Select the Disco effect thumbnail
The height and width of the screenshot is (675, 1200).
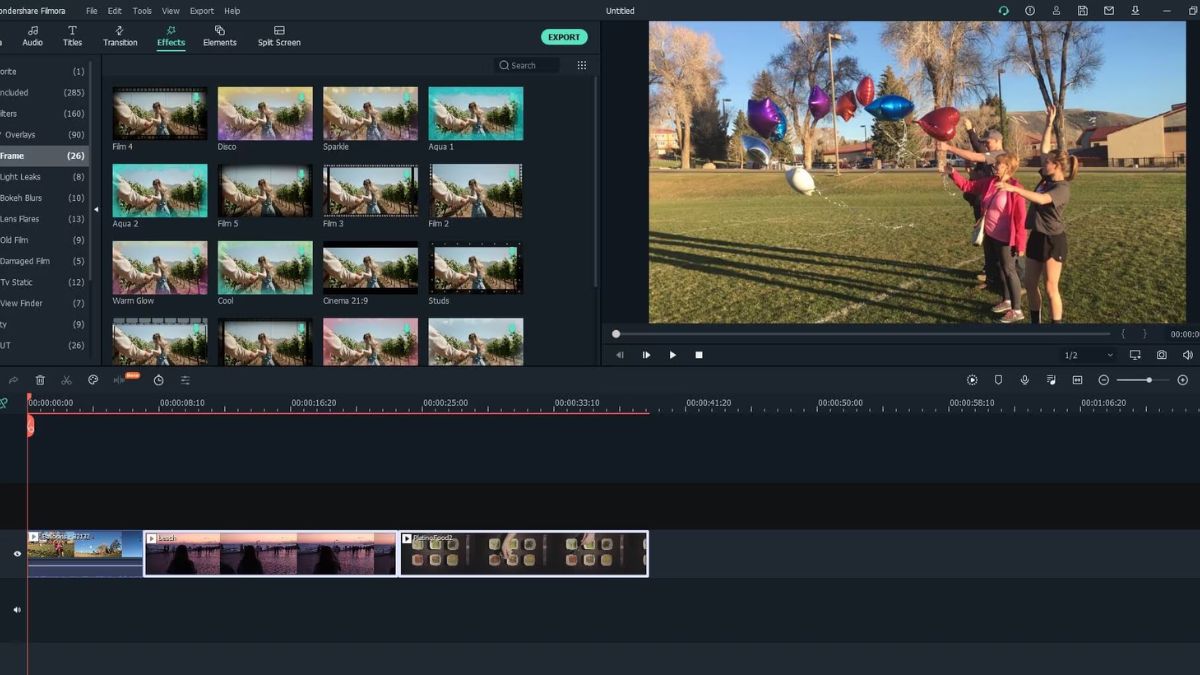click(x=264, y=113)
